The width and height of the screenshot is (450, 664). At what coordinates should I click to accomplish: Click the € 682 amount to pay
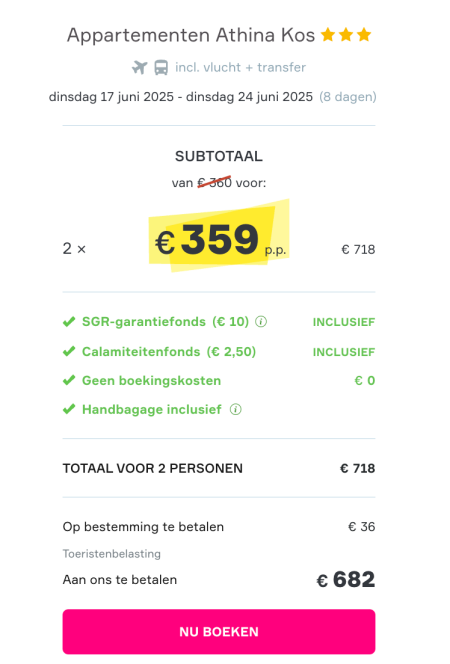[346, 580]
